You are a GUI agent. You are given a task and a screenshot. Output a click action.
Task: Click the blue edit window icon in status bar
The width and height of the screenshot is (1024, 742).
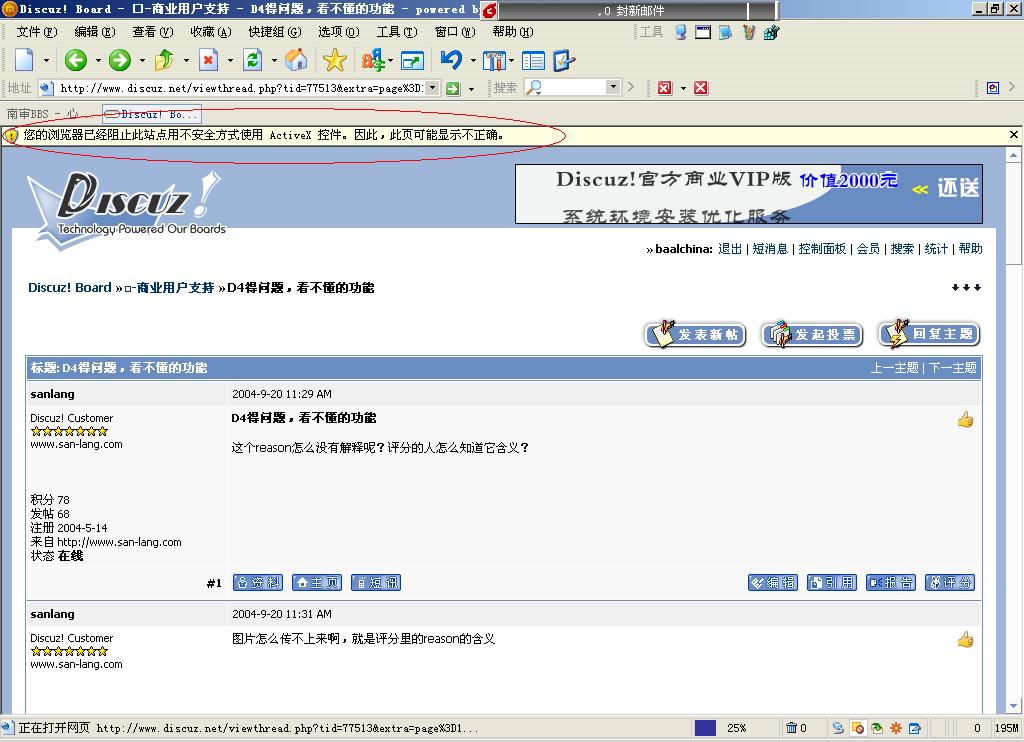915,728
